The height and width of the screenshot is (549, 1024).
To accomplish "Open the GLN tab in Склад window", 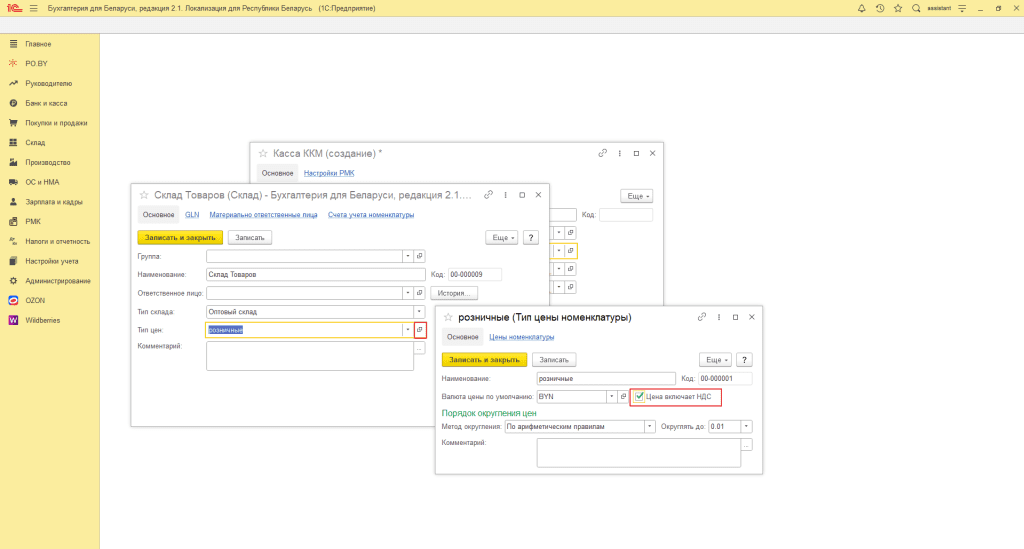I will coord(192,215).
